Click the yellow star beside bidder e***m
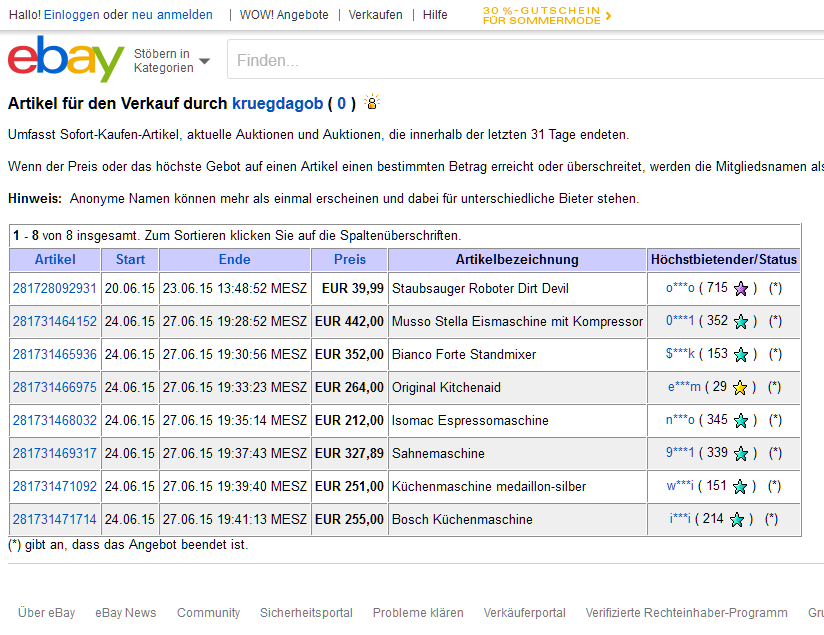This screenshot has height=635, width=824. coord(740,388)
